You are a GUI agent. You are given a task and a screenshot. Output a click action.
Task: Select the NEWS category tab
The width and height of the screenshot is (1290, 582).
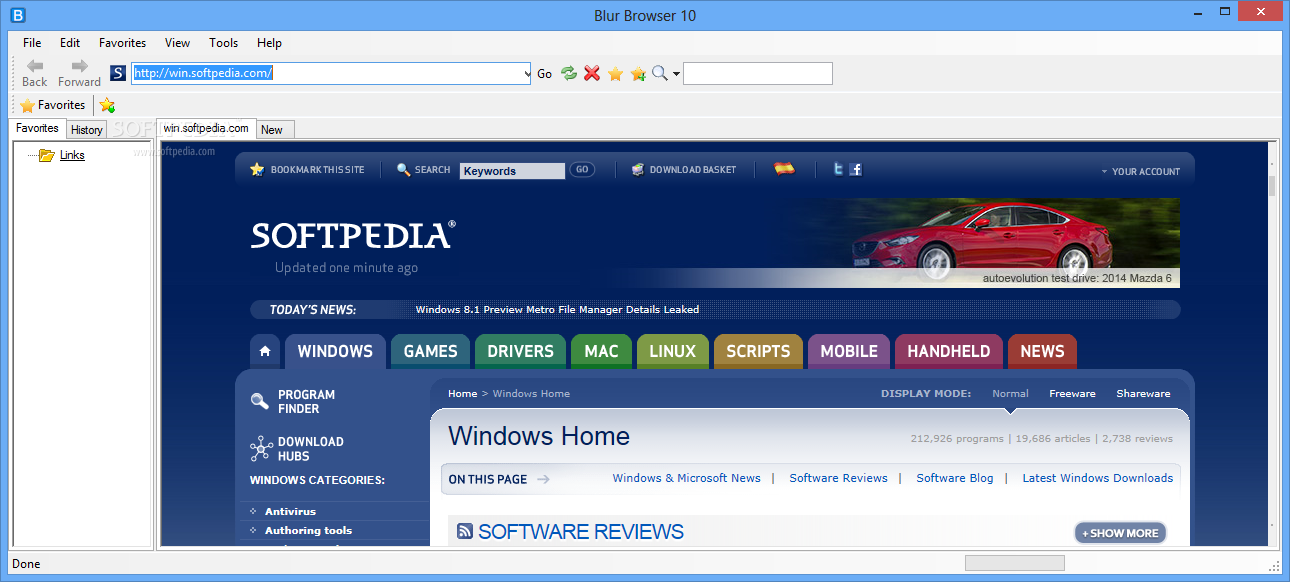pyautogui.click(x=1042, y=351)
